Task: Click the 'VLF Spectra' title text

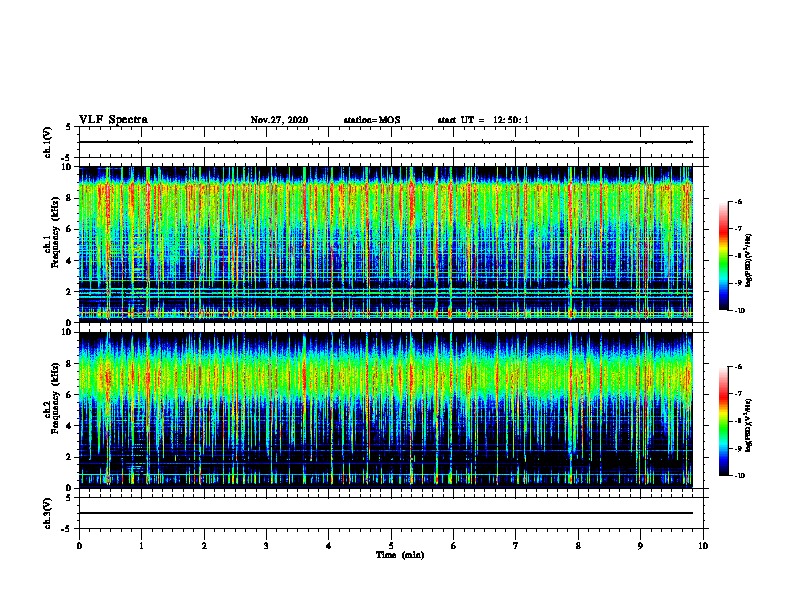Action: tap(113, 120)
